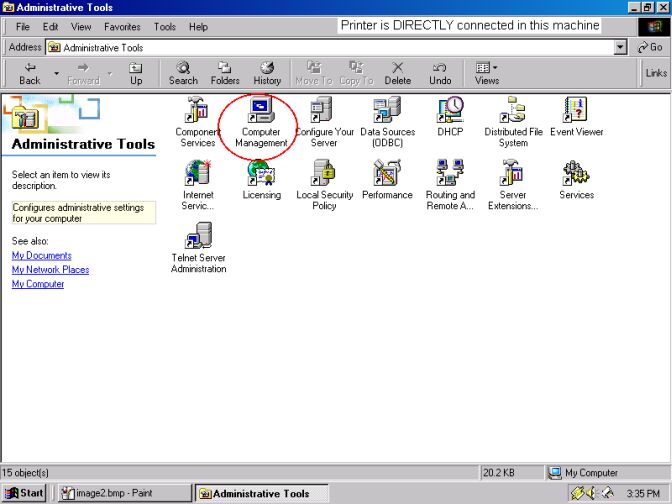Open the Favorites menu
This screenshot has height=504, width=672.
(122, 27)
